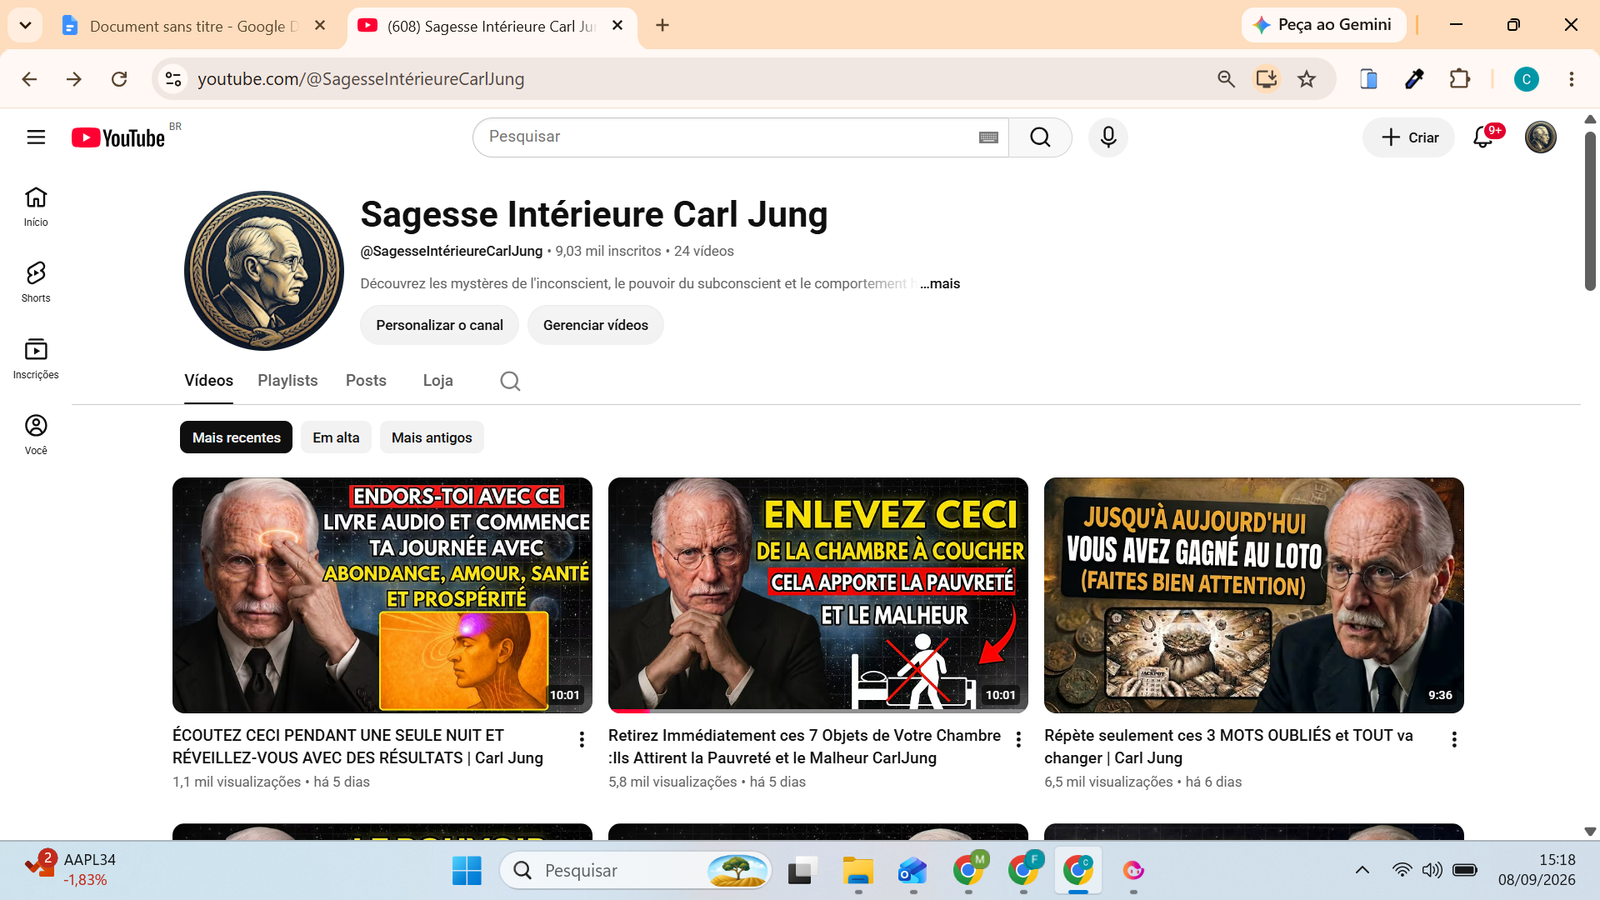Open the browser extensions puzzle icon
Image resolution: width=1600 pixels, height=900 pixels.
tap(1460, 79)
